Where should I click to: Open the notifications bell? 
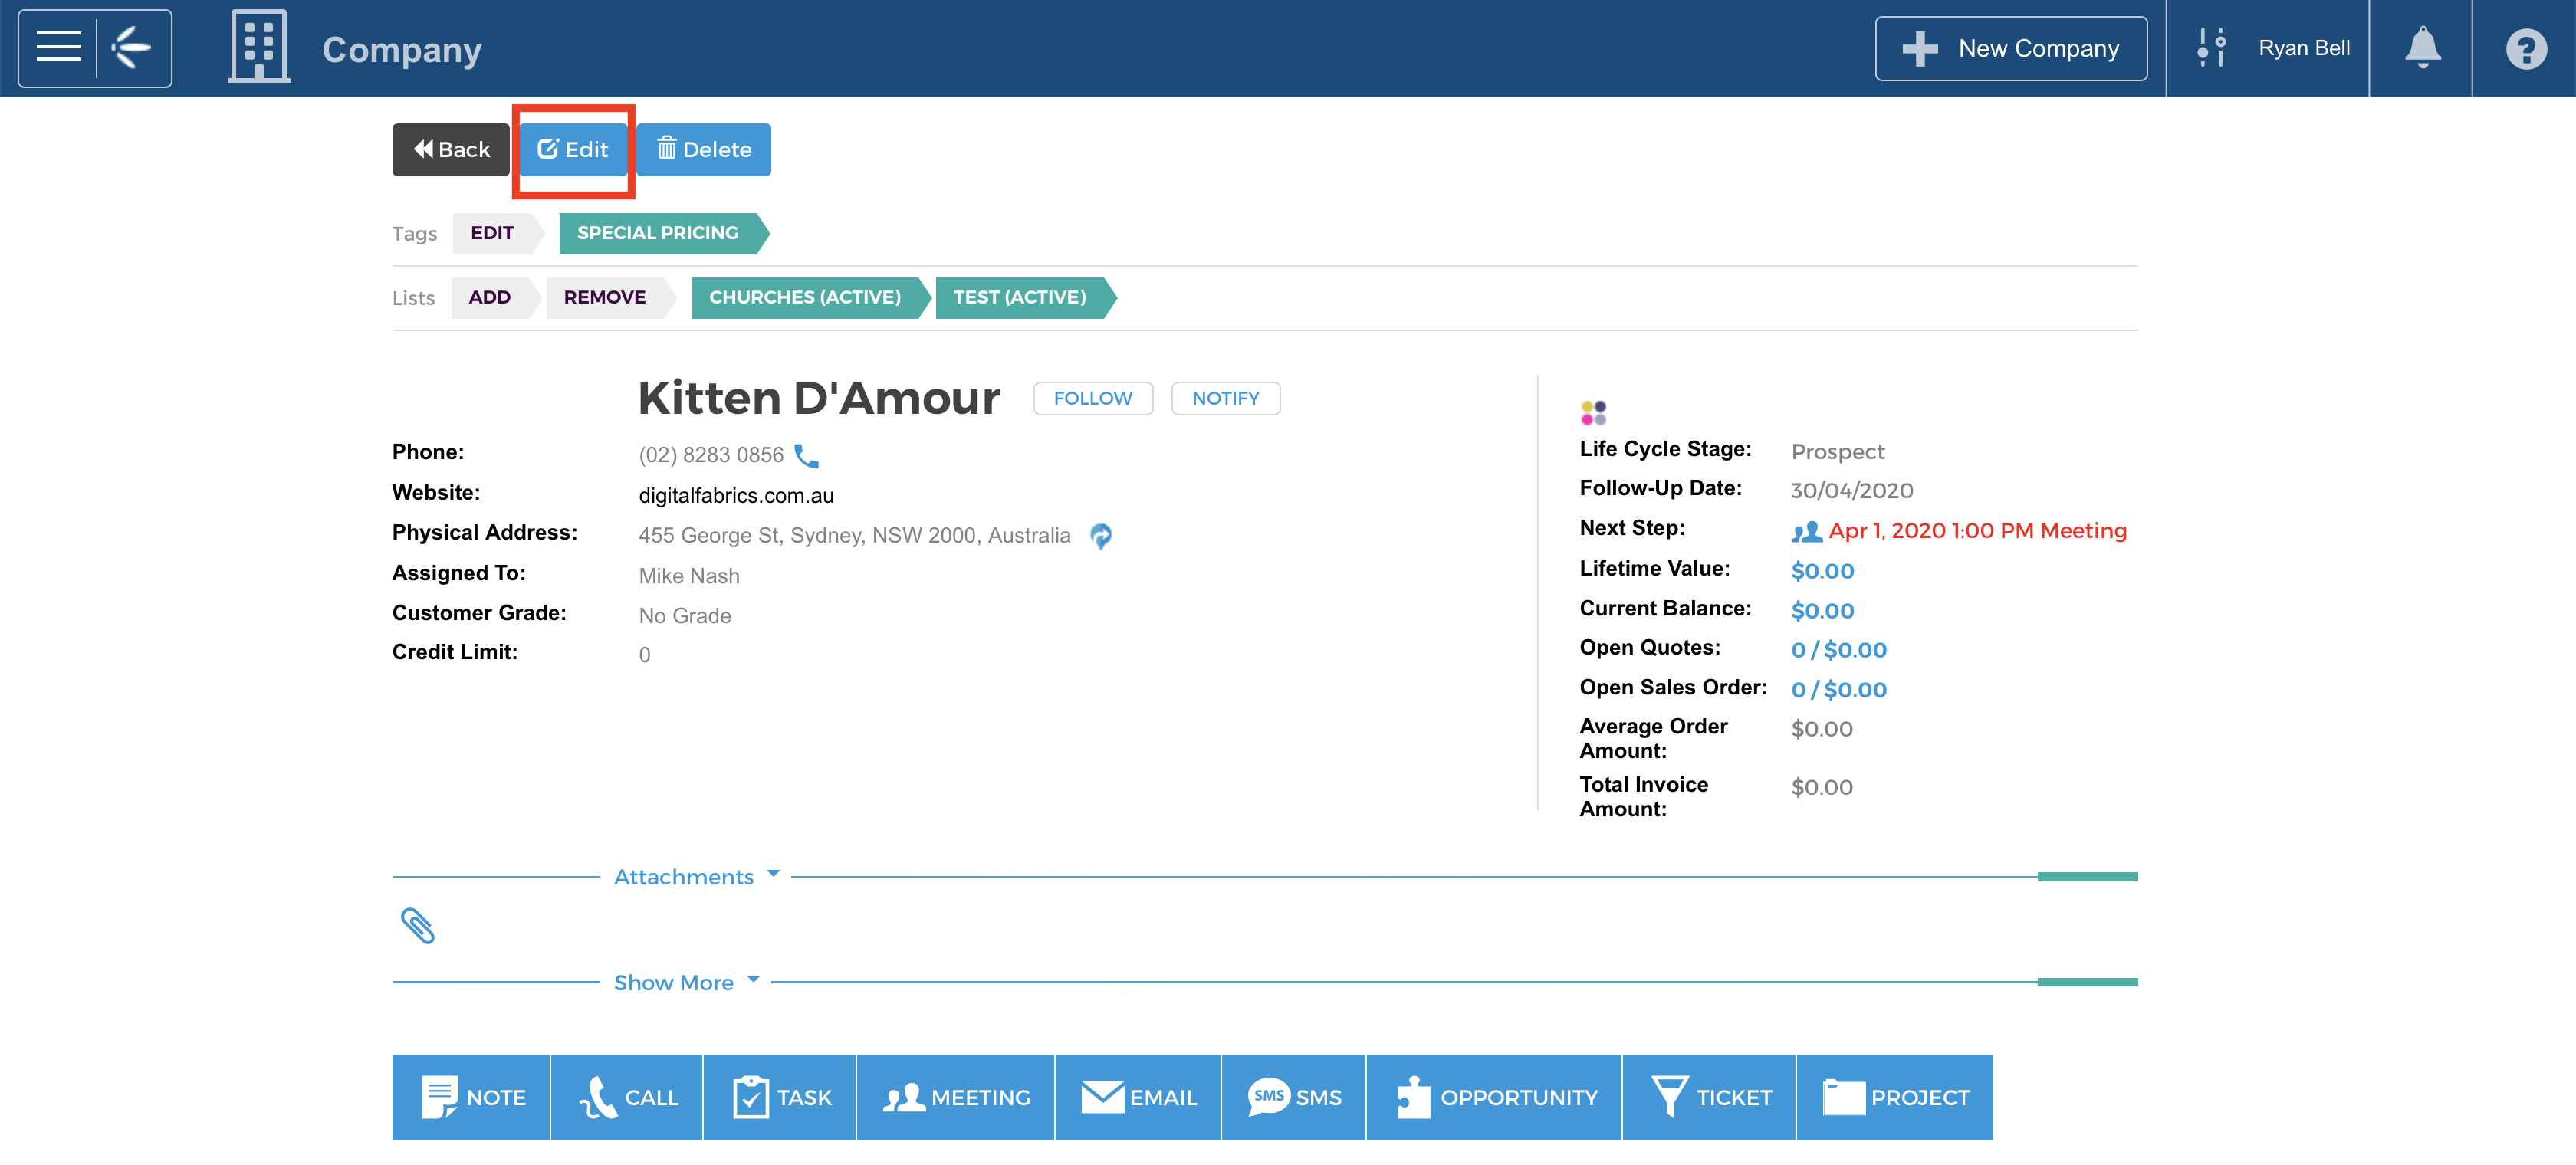(x=2422, y=48)
